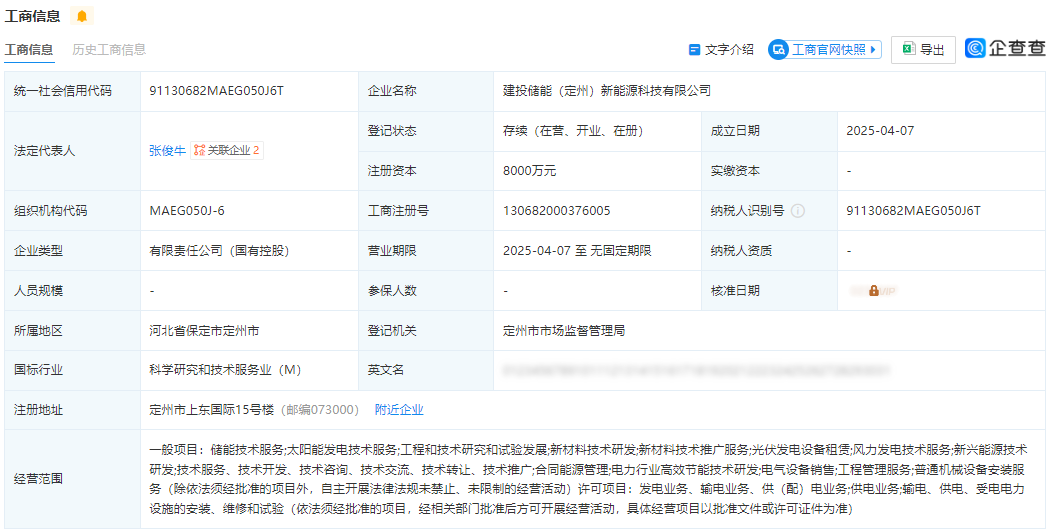Click the 文字介绍 text label

(729, 49)
